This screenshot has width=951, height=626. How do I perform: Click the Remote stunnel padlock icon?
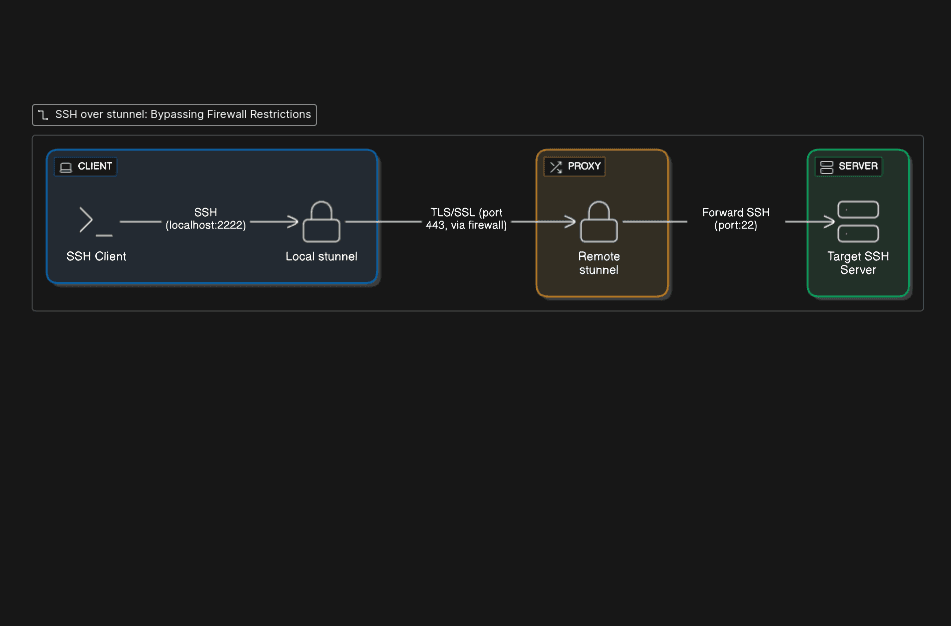pos(599,221)
